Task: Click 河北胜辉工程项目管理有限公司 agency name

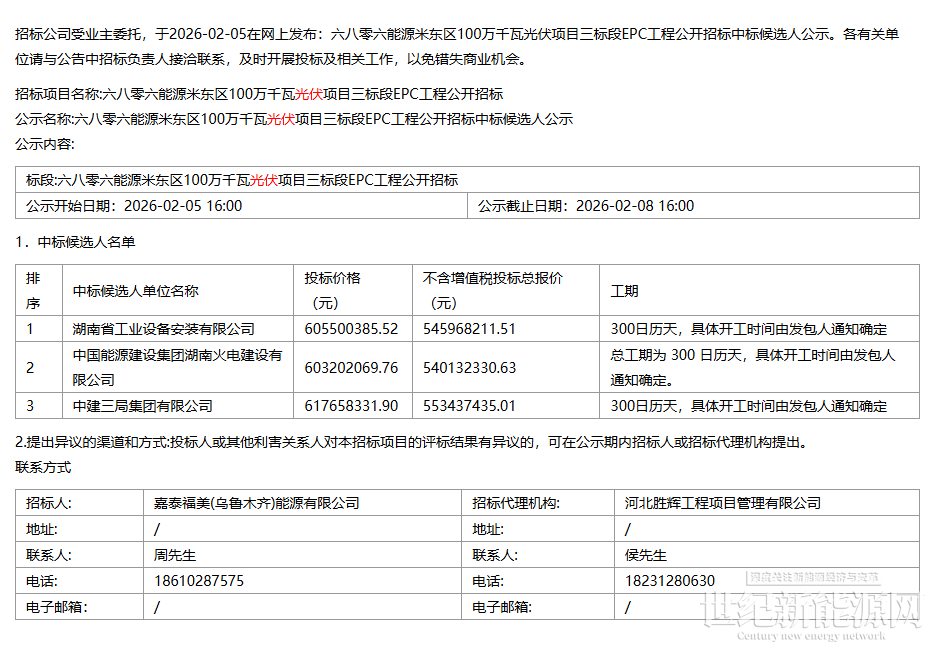Action: (723, 503)
